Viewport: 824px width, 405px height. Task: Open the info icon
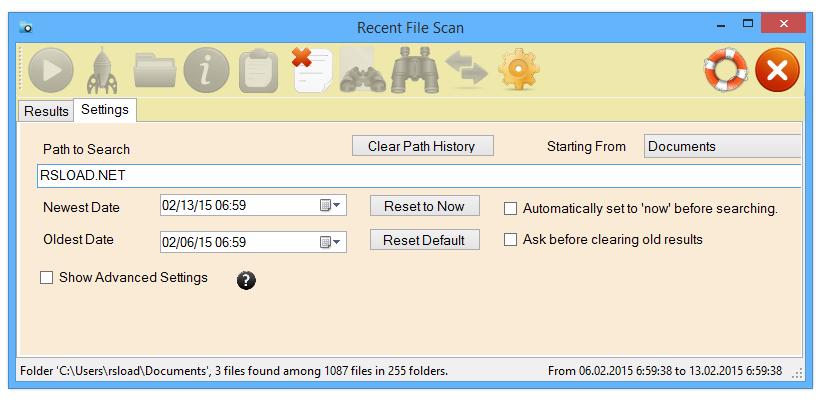tap(207, 70)
